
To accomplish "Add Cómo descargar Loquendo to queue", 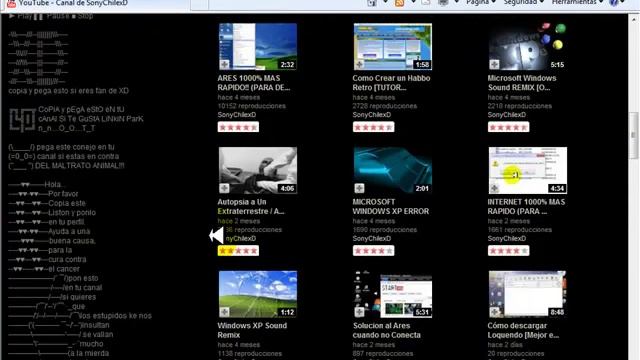I will (494, 312).
